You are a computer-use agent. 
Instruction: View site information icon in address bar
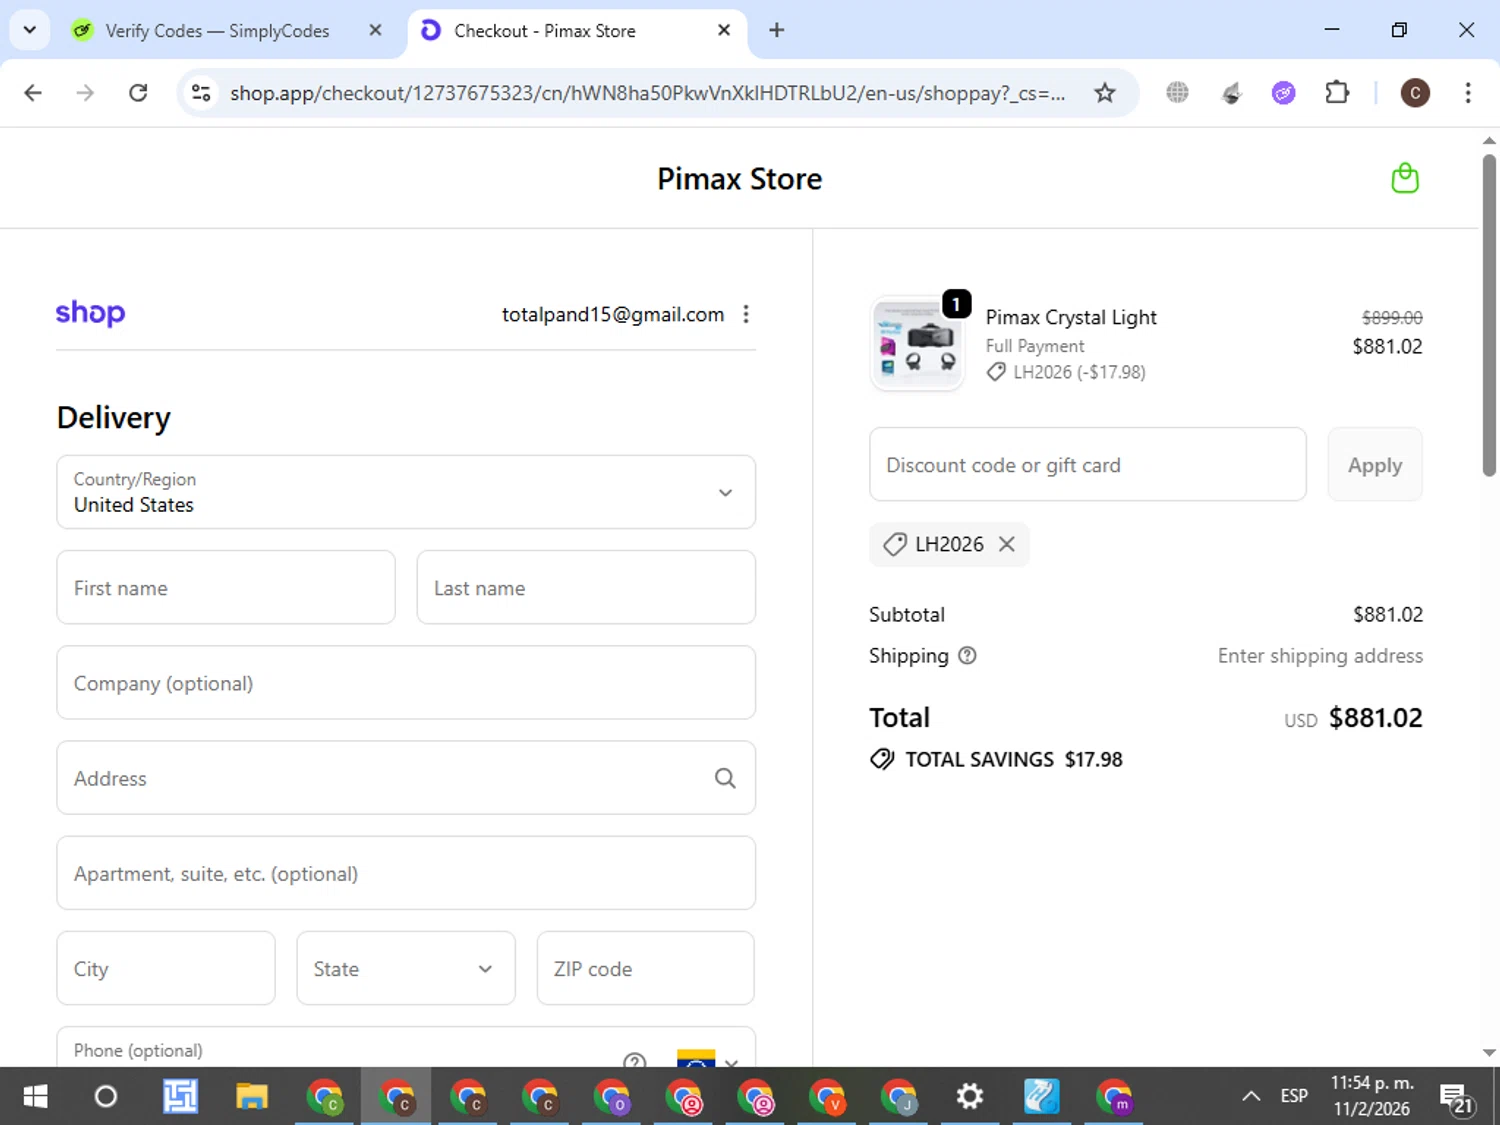201,93
